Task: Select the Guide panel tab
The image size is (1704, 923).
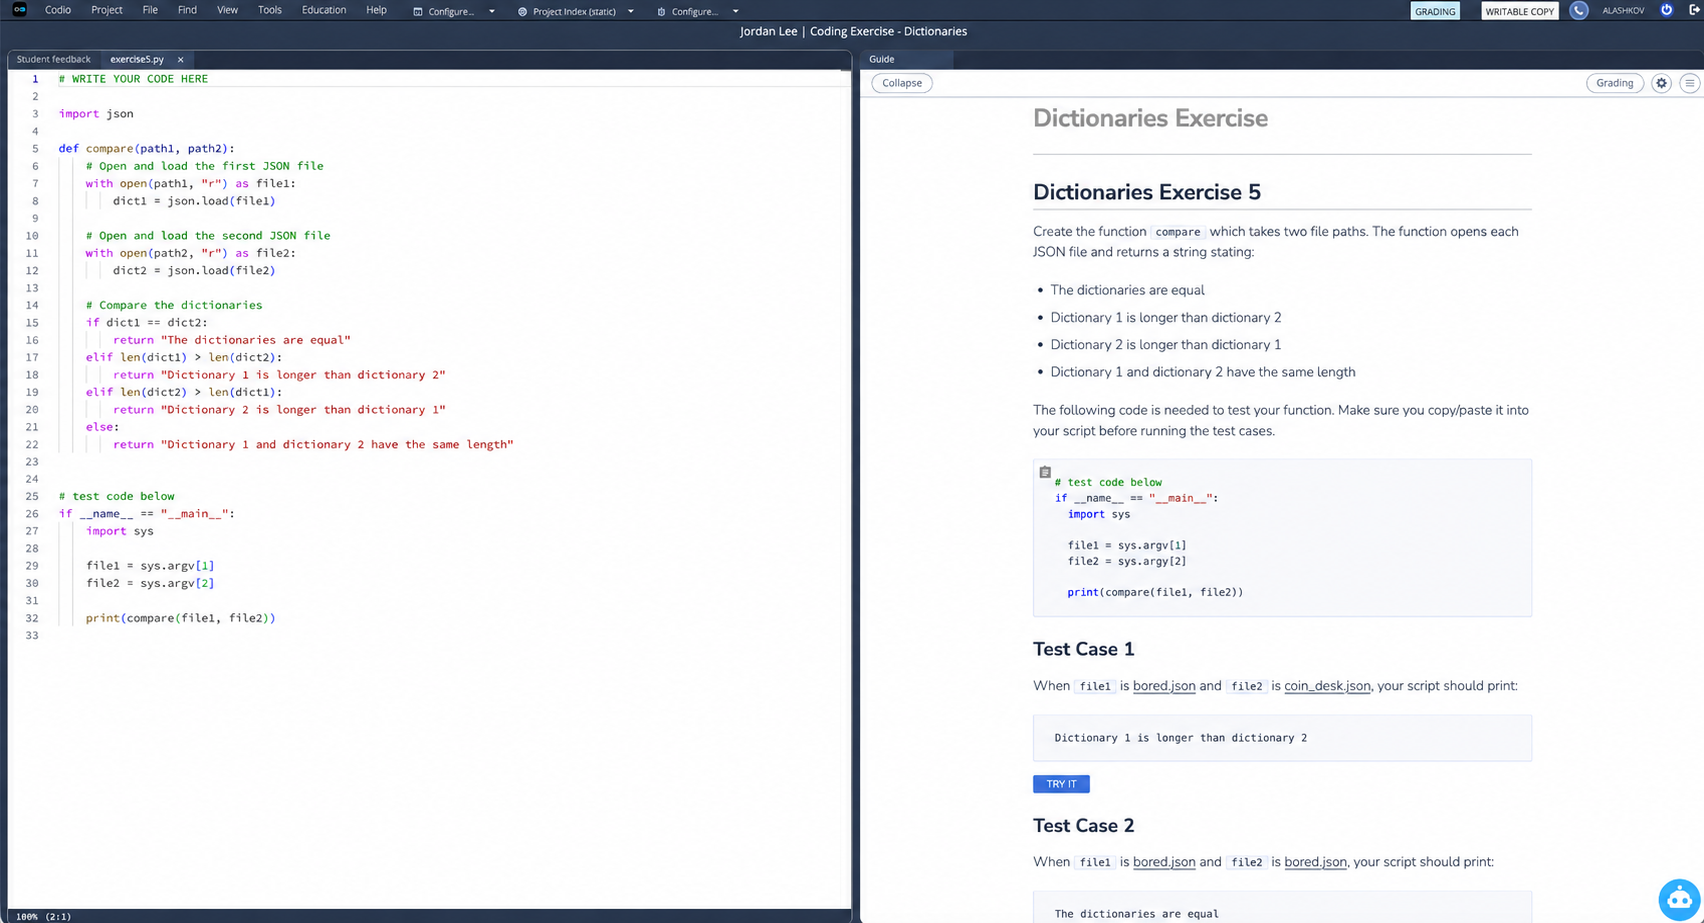Action: (882, 60)
